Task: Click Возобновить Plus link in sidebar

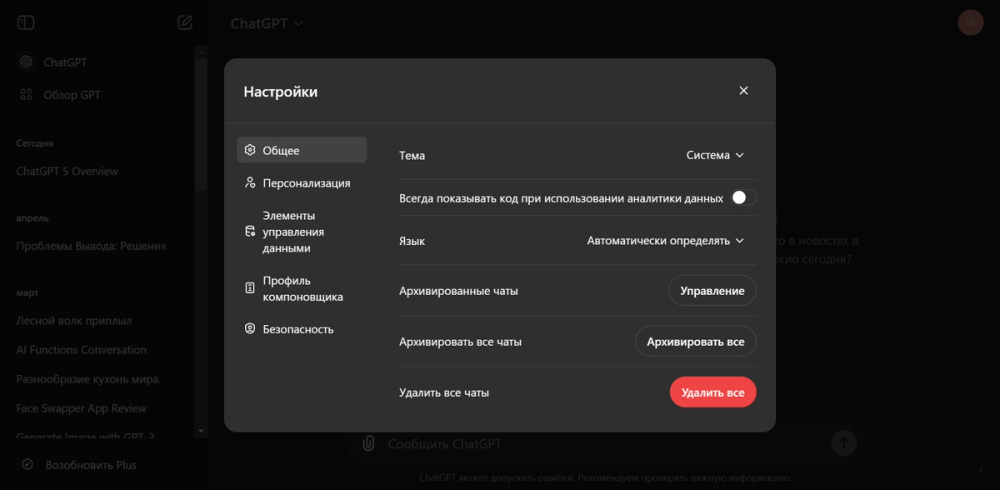Action: pos(91,465)
